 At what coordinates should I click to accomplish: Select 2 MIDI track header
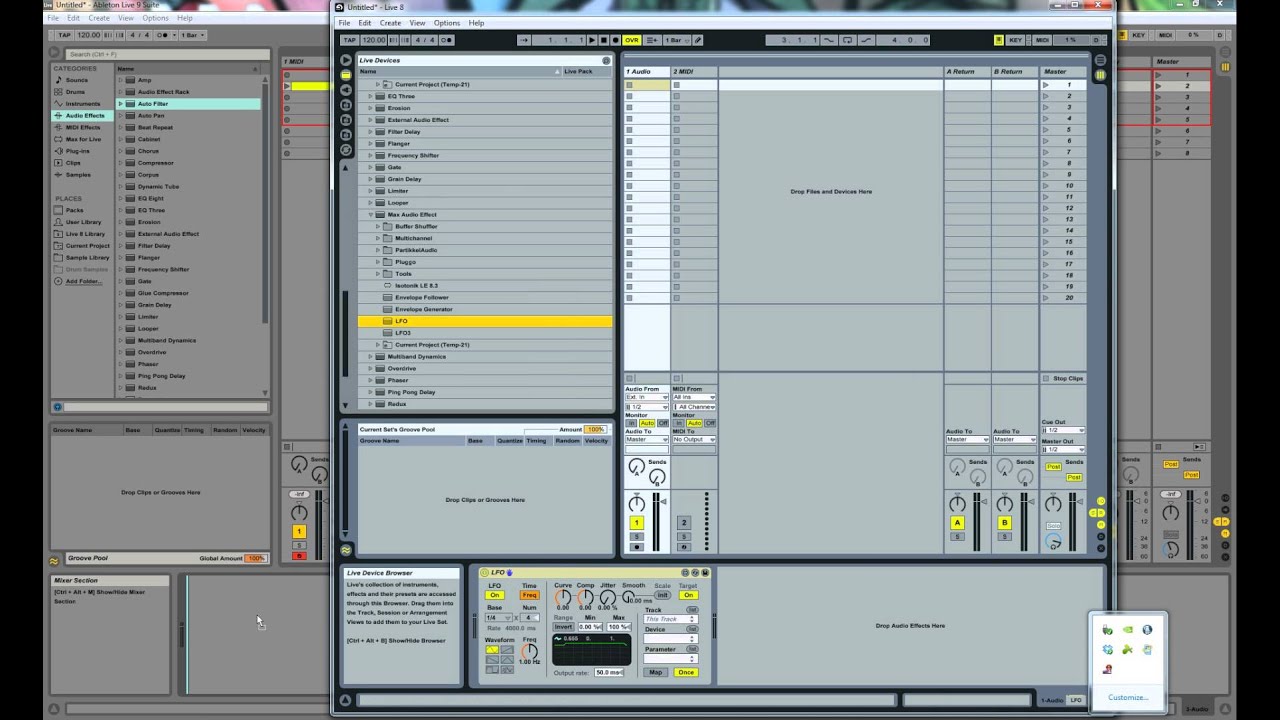694,72
